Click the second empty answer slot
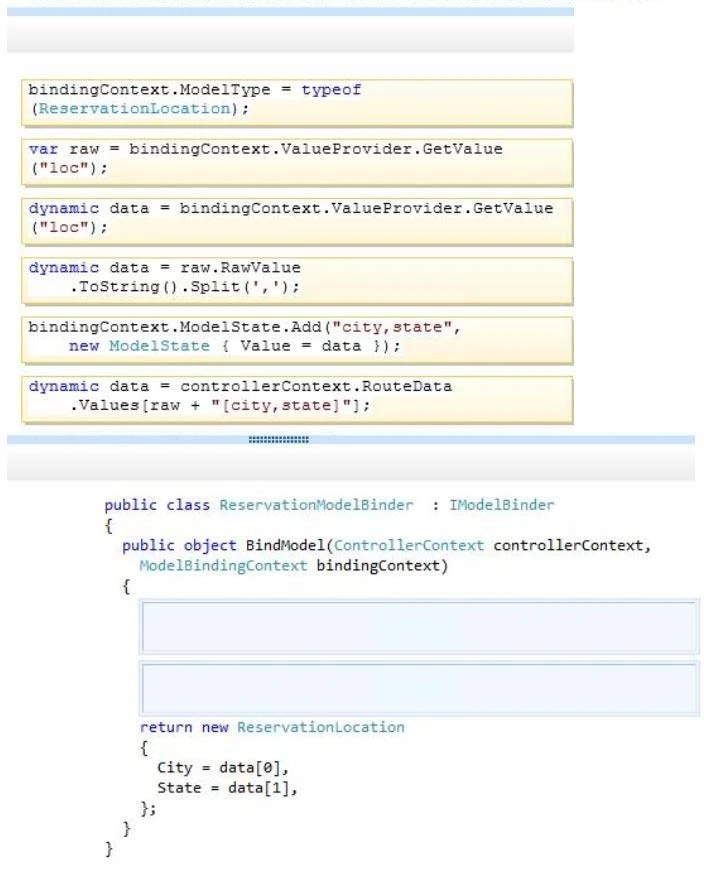The height and width of the screenshot is (871, 704). point(419,689)
